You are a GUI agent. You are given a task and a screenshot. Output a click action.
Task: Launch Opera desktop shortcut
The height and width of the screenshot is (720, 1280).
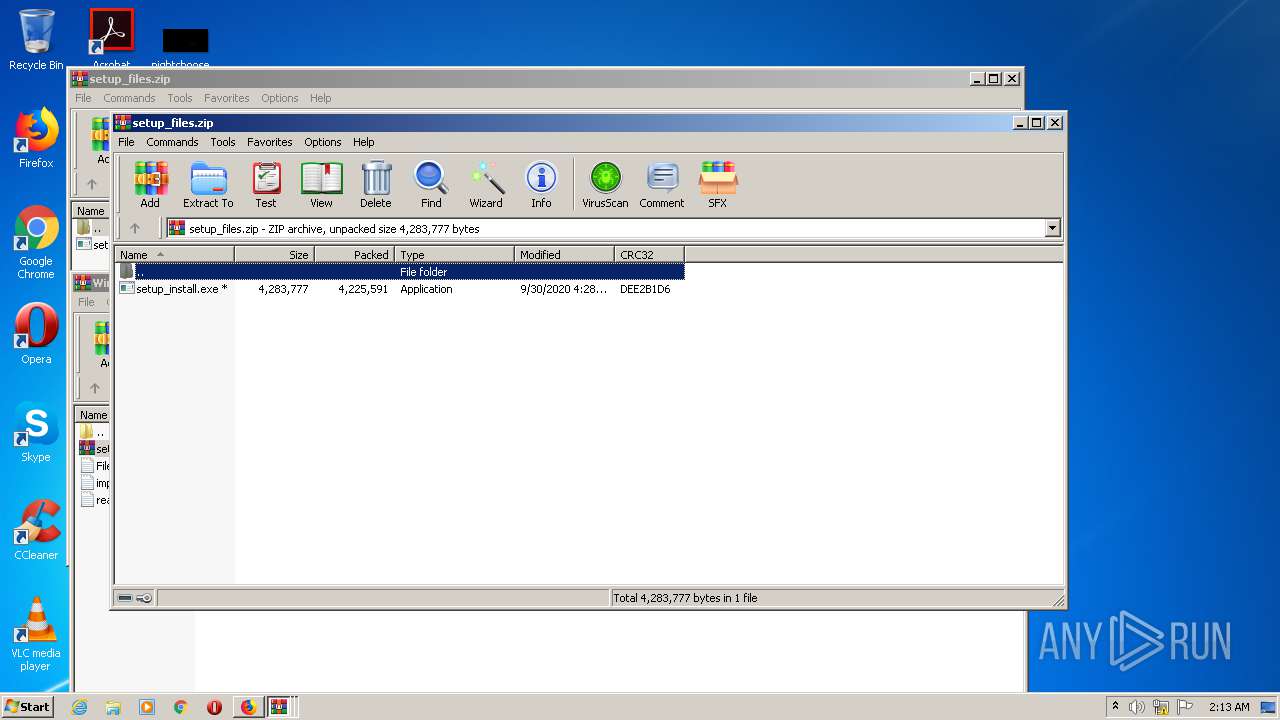(x=36, y=334)
